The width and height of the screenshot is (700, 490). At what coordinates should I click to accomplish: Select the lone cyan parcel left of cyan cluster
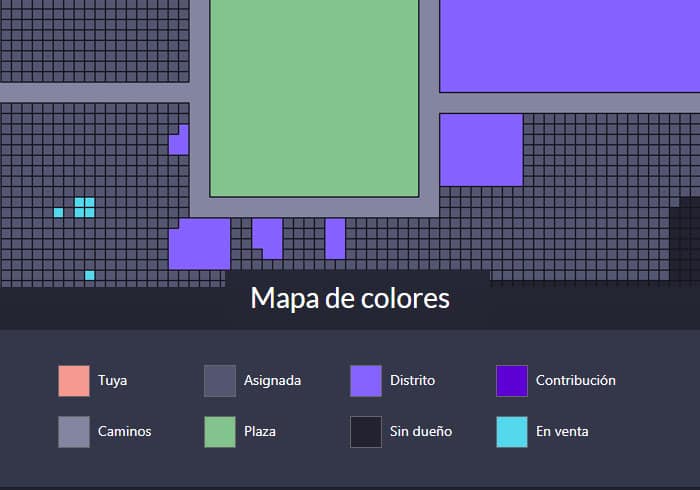[58, 212]
